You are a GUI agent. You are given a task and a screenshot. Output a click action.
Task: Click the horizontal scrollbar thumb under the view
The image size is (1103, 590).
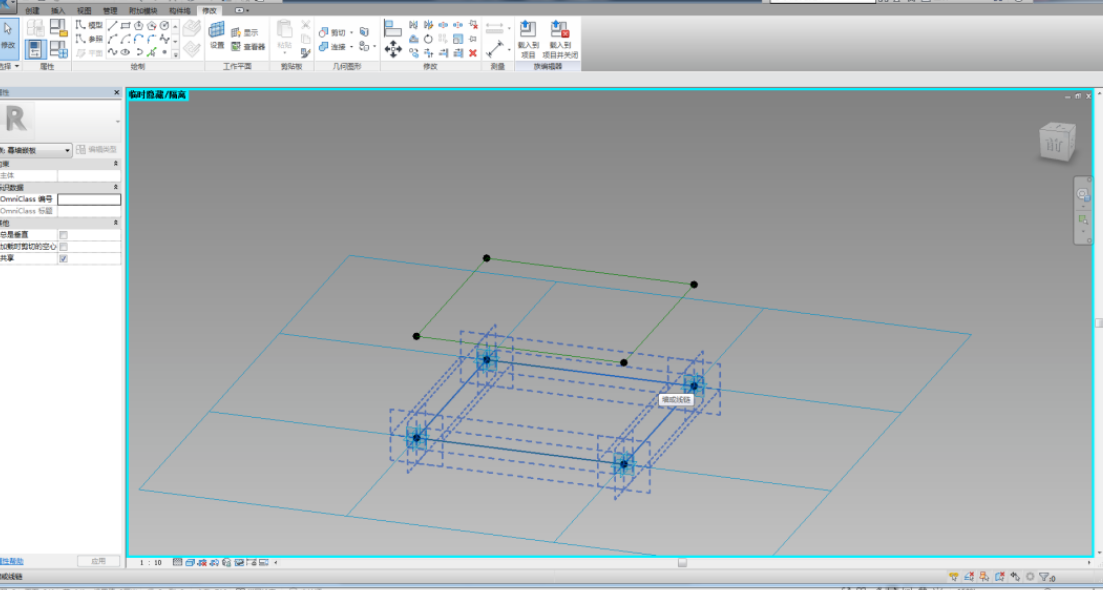pos(682,563)
